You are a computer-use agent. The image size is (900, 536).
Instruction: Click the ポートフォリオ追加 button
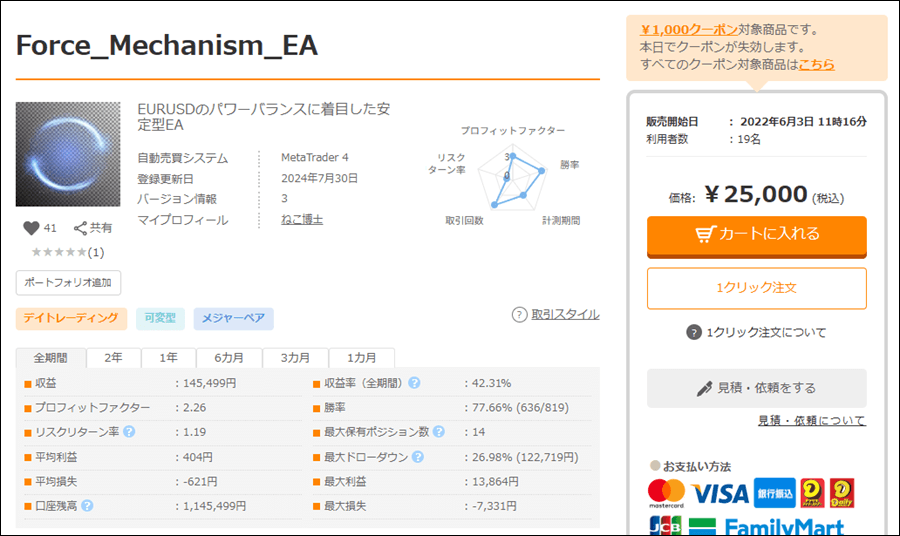point(68,282)
